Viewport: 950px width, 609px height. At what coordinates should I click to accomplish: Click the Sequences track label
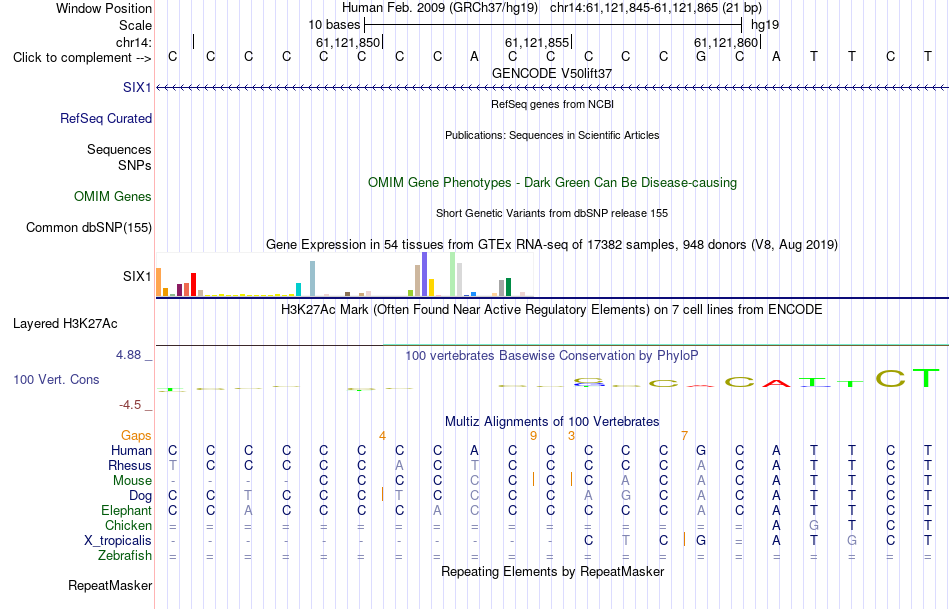click(x=119, y=149)
